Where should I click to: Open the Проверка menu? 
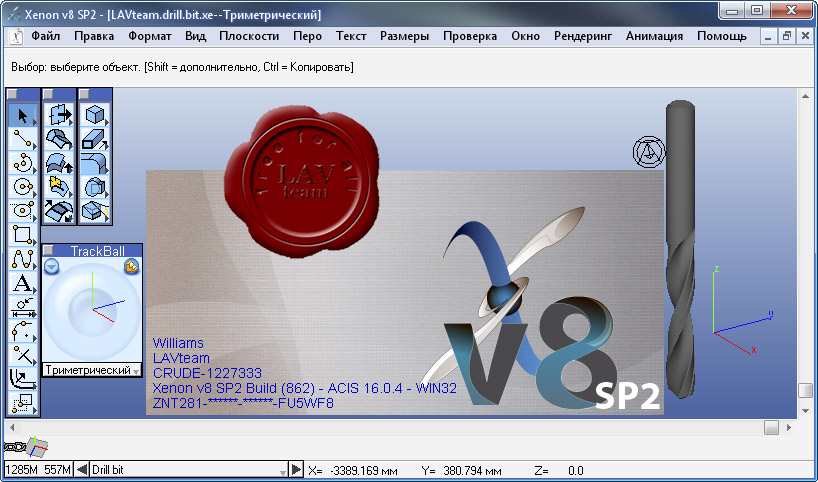pos(470,37)
